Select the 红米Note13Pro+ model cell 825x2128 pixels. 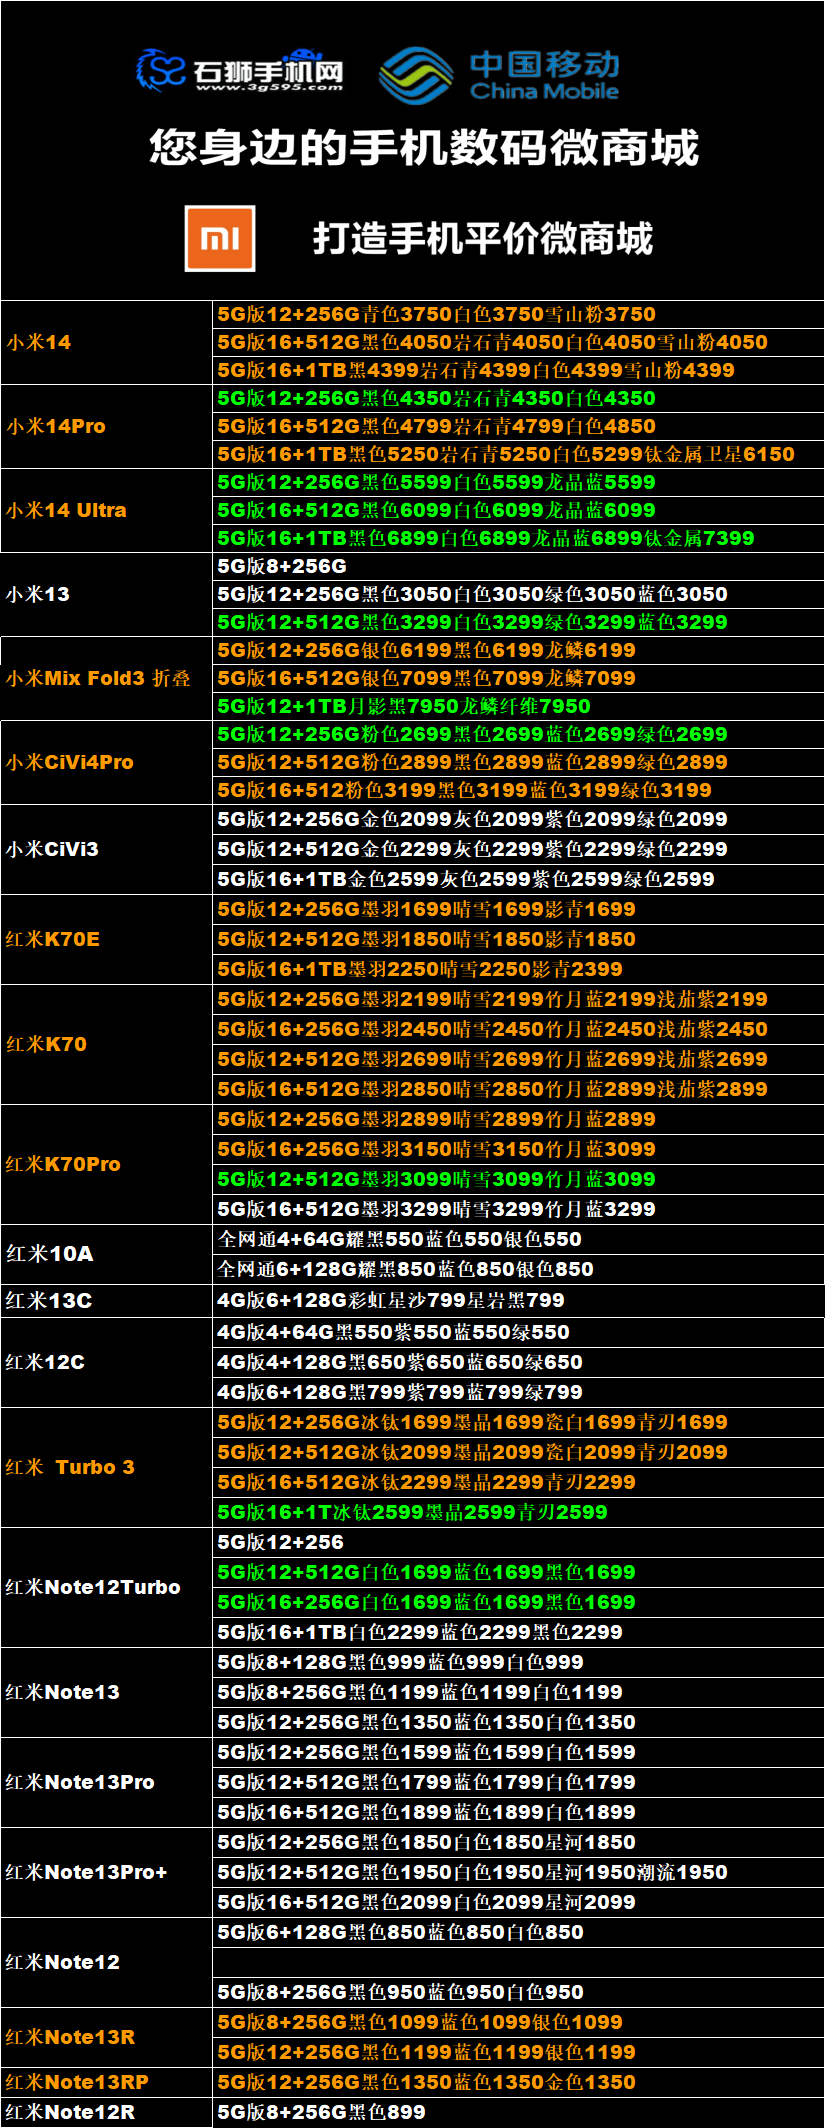86,1872
